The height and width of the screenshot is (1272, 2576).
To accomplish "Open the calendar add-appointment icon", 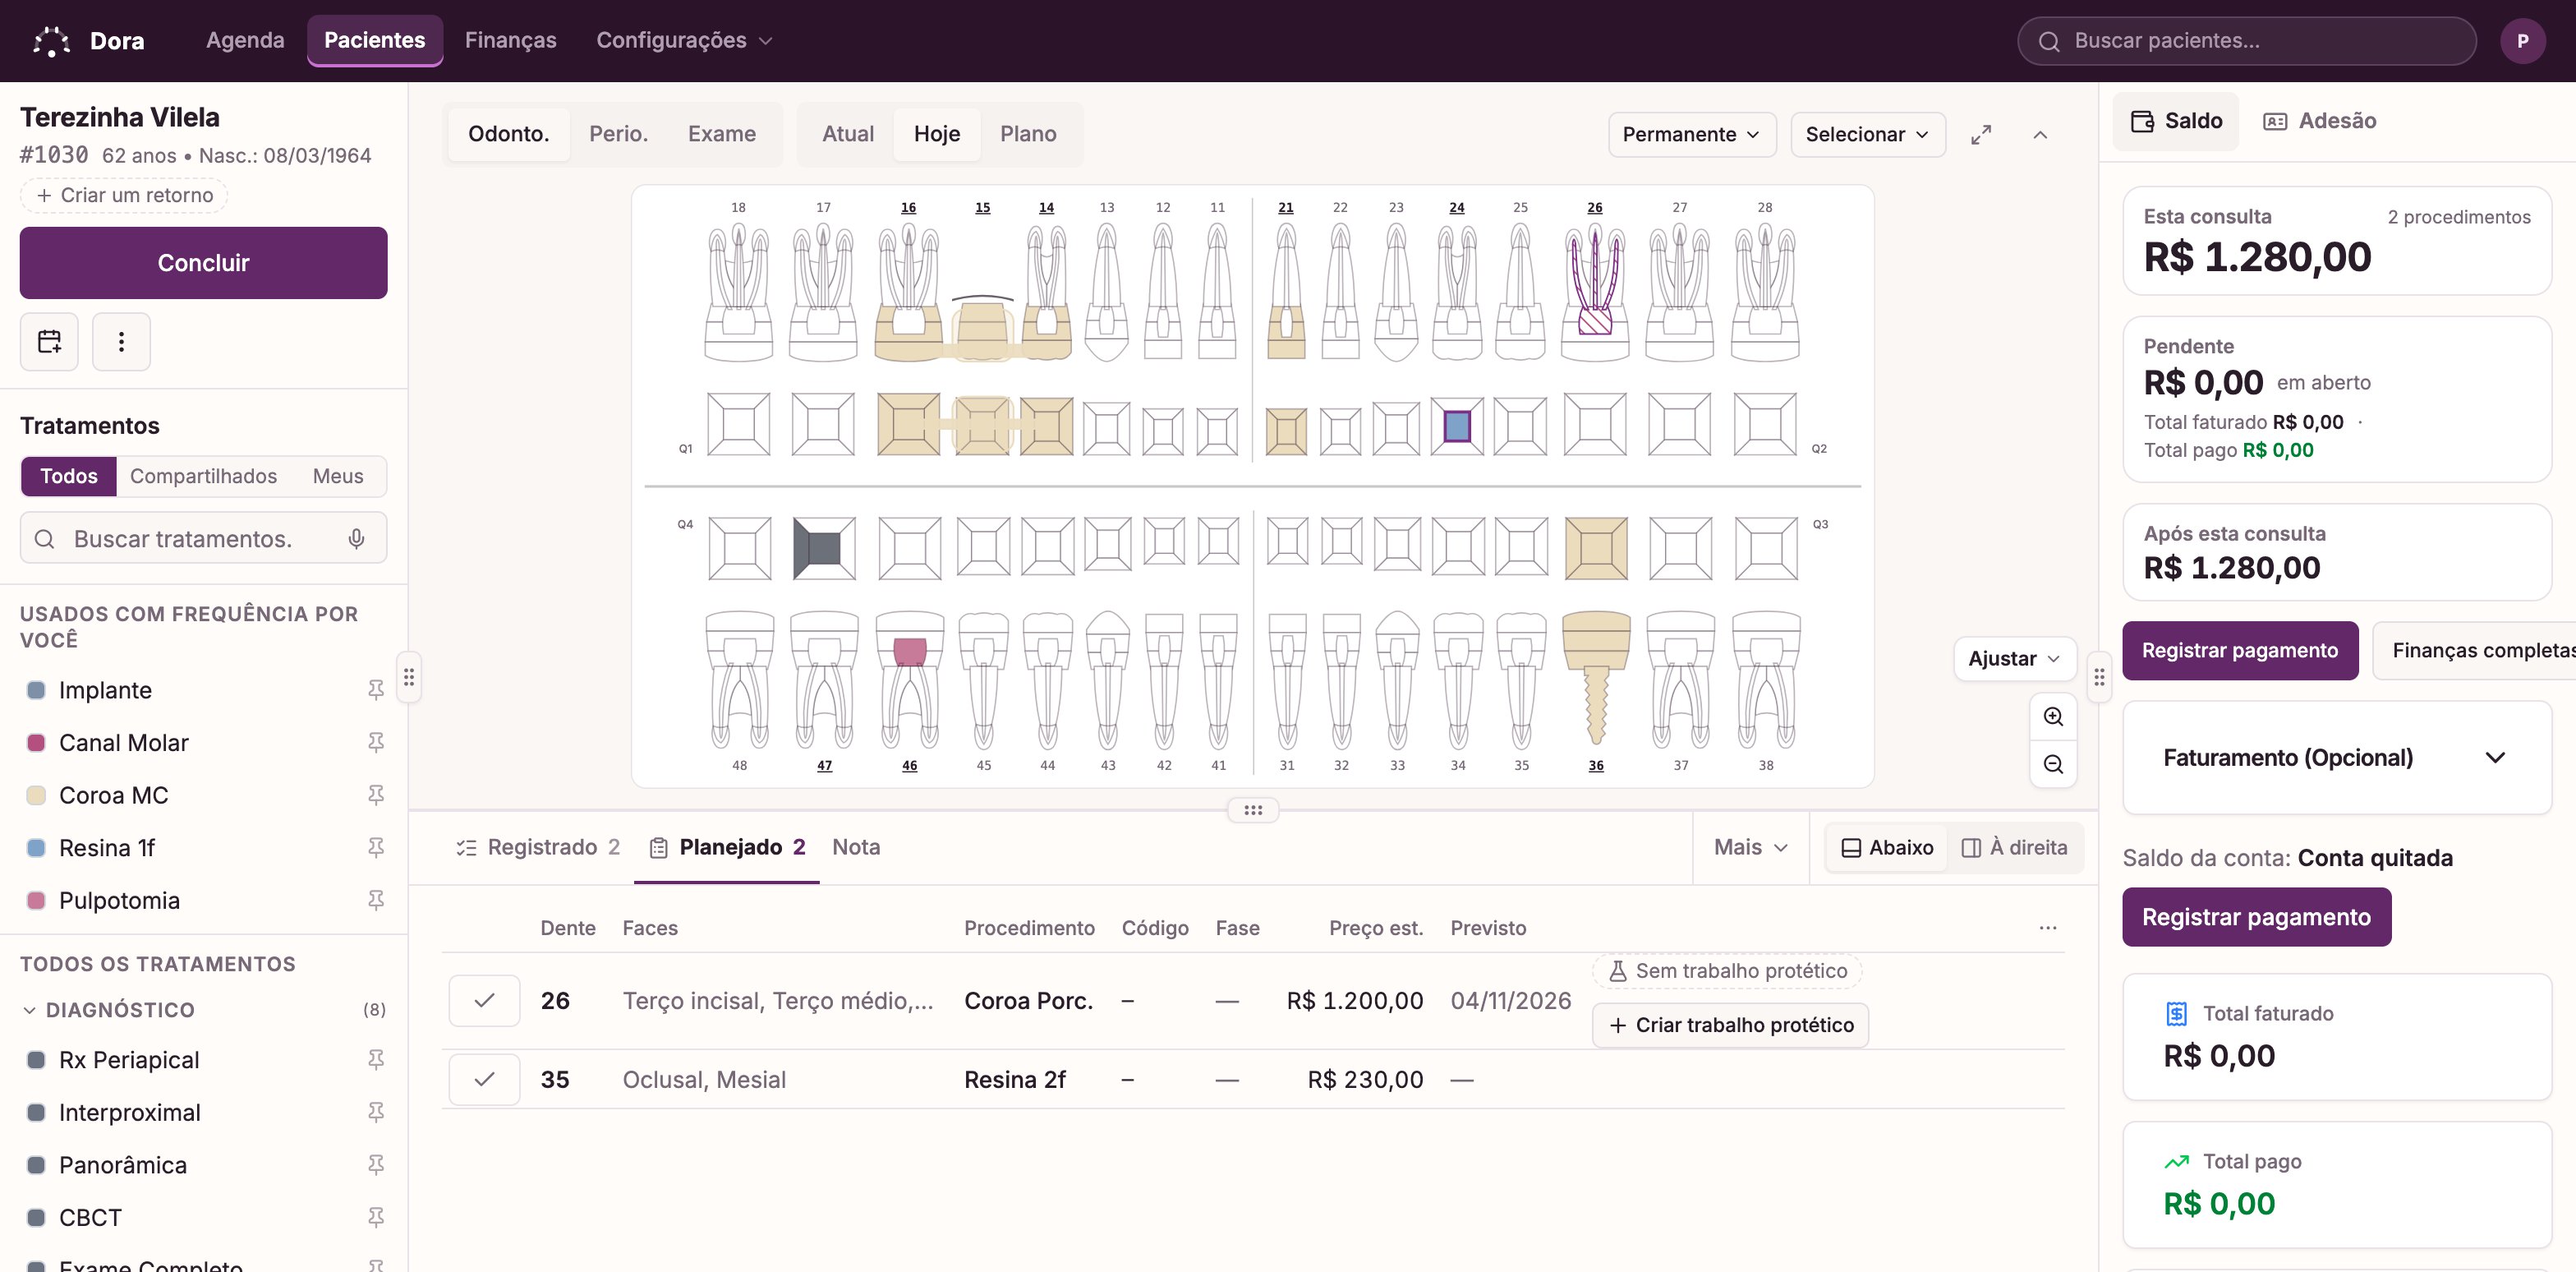I will coord(49,342).
